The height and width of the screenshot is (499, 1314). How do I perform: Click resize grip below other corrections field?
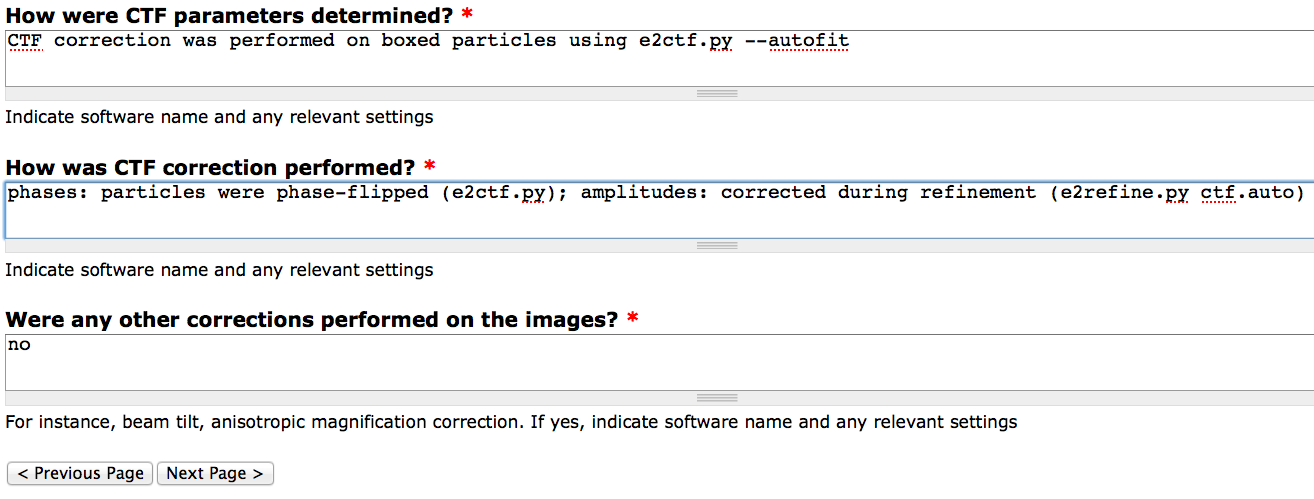716,397
